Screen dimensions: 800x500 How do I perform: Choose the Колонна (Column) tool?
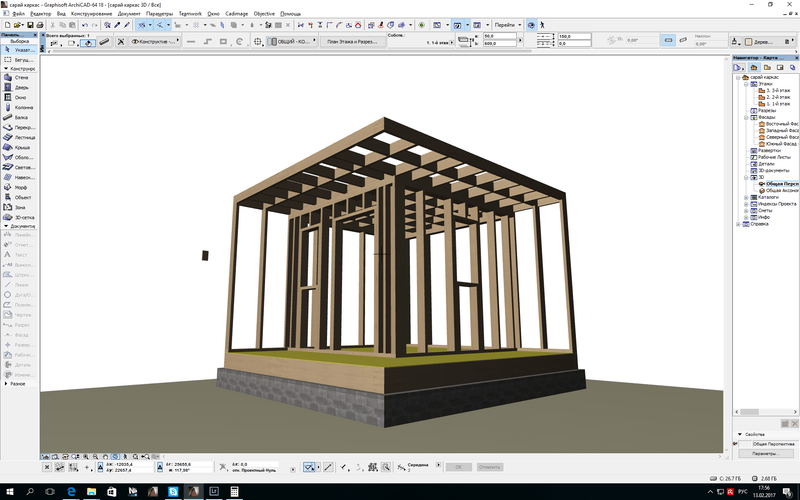20,106
